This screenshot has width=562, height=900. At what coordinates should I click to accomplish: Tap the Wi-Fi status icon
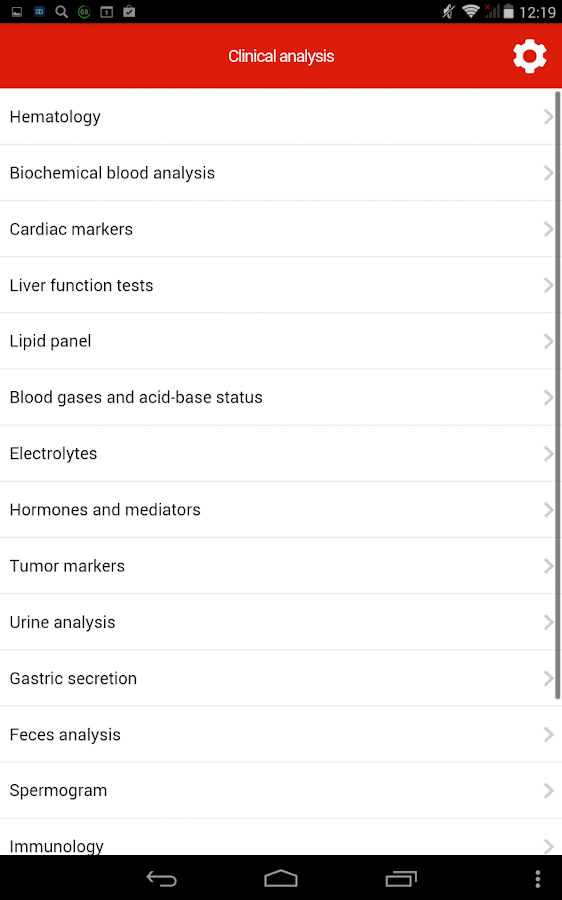tap(471, 11)
